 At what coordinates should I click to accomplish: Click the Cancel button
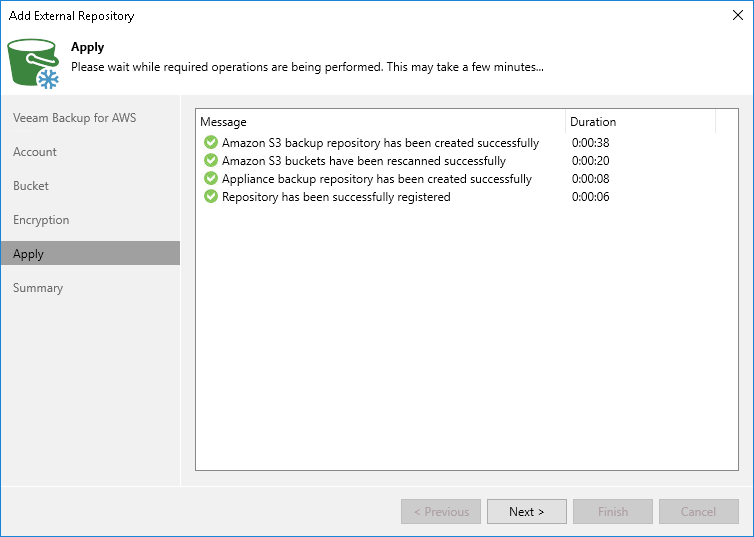point(698,512)
